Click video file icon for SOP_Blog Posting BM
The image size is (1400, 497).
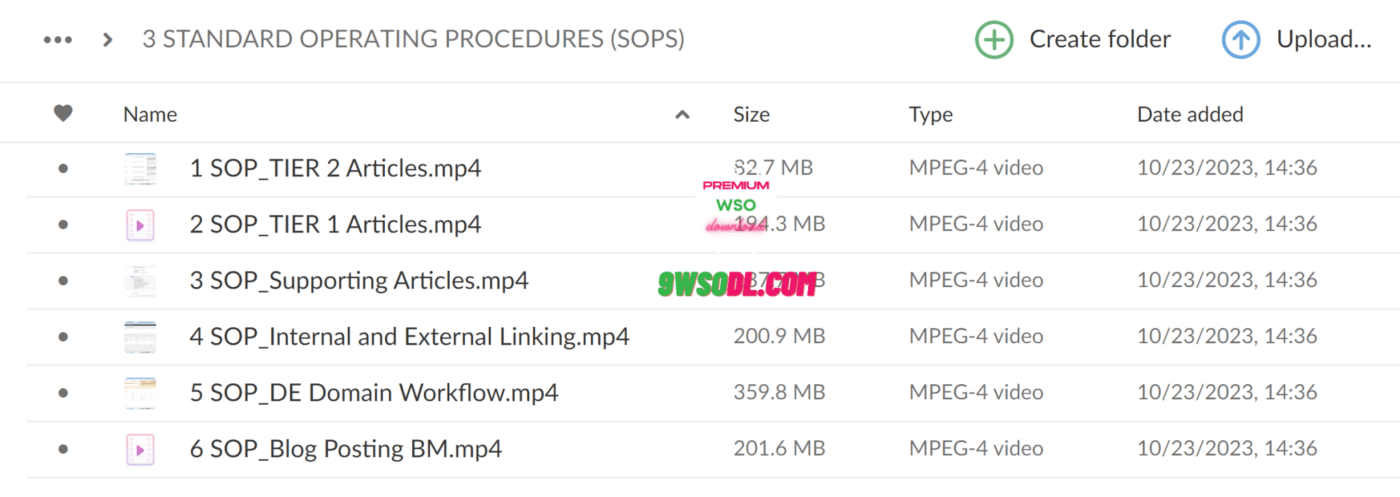pos(140,449)
